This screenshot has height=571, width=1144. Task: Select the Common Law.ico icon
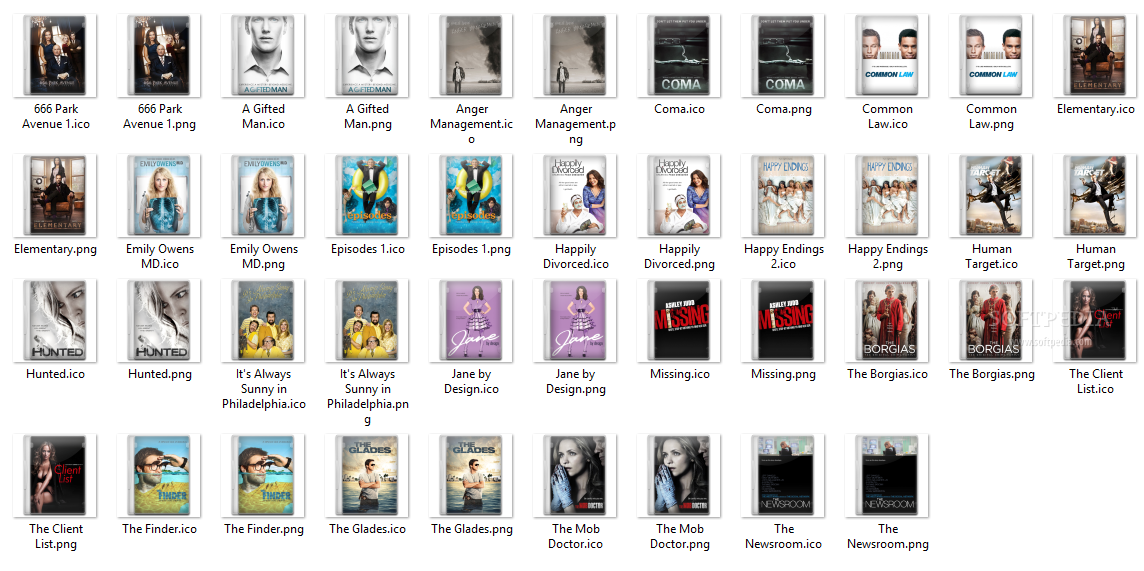pyautogui.click(x=887, y=55)
